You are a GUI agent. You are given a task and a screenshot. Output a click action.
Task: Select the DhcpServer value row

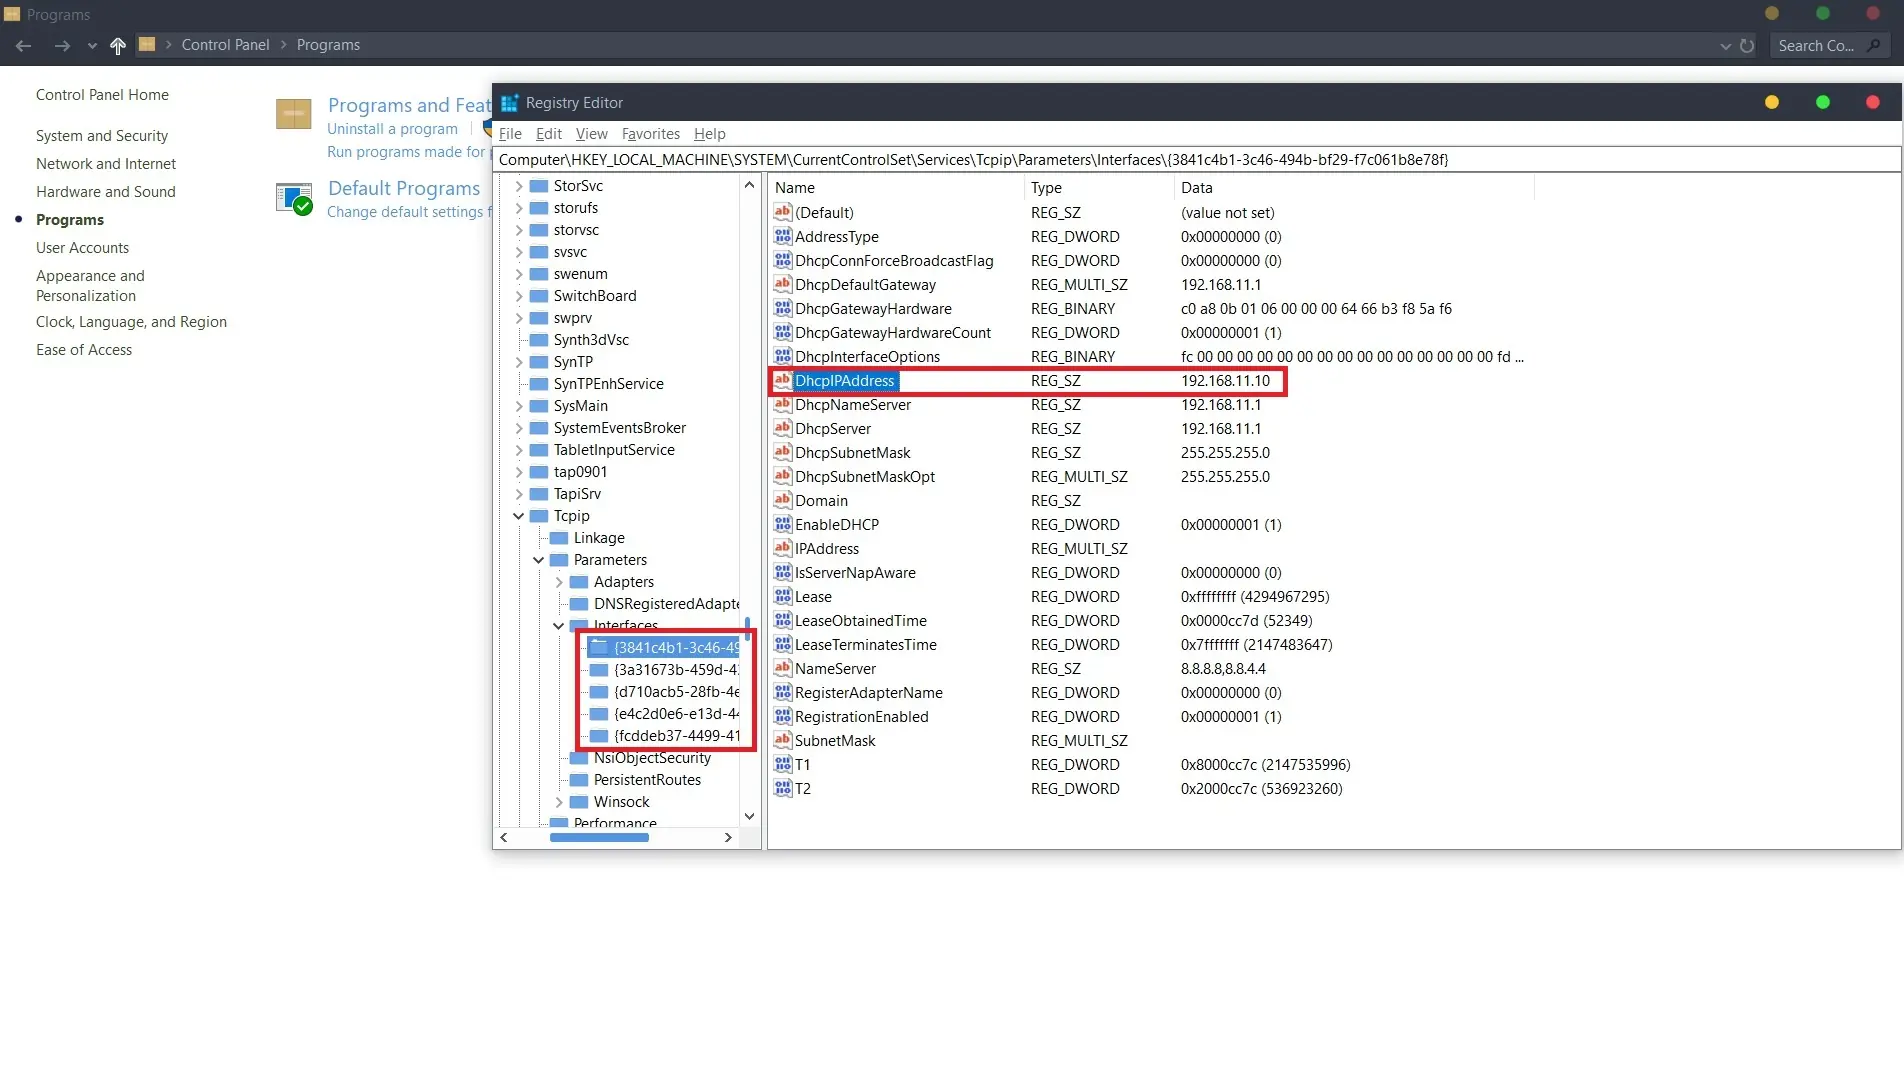1150,429
